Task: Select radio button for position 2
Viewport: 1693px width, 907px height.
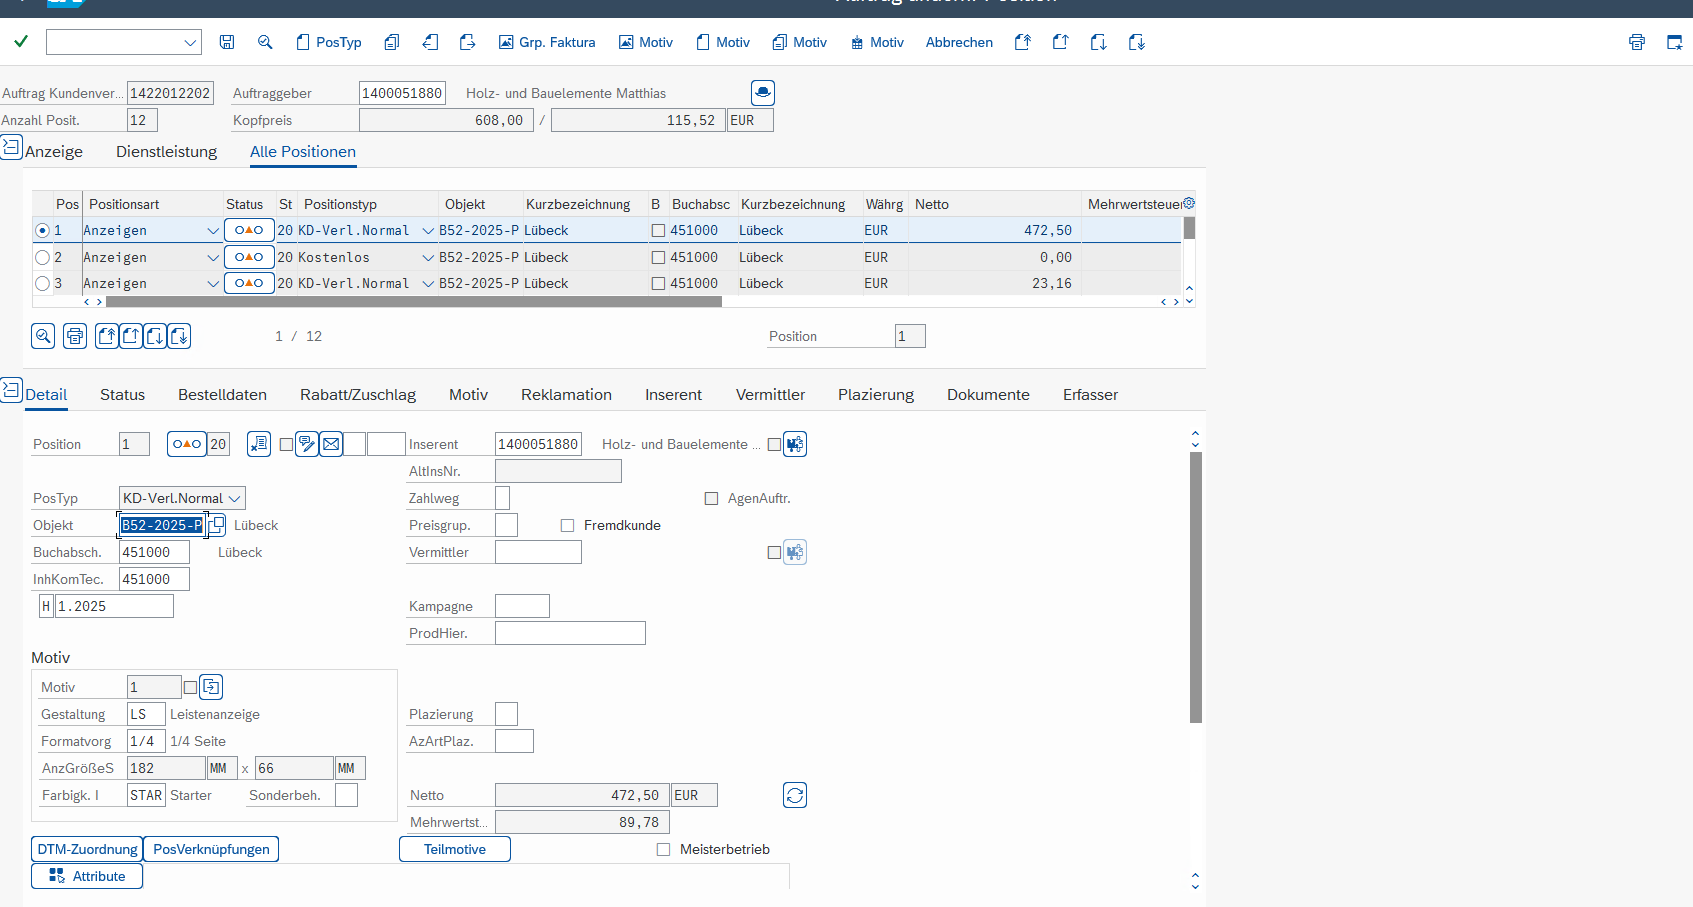Action: (x=42, y=257)
